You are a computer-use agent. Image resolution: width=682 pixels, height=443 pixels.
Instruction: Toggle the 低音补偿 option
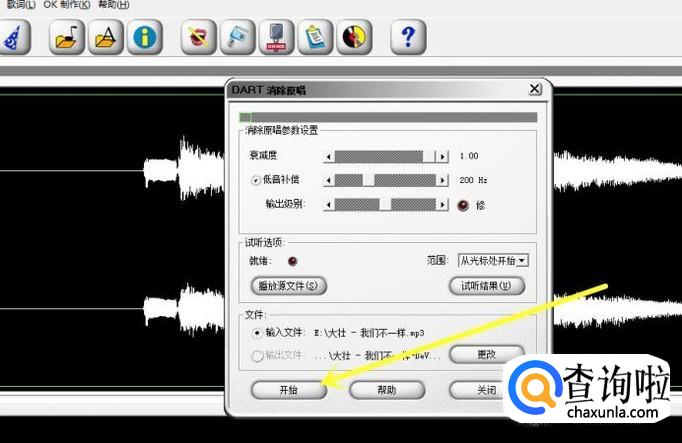tap(256, 180)
